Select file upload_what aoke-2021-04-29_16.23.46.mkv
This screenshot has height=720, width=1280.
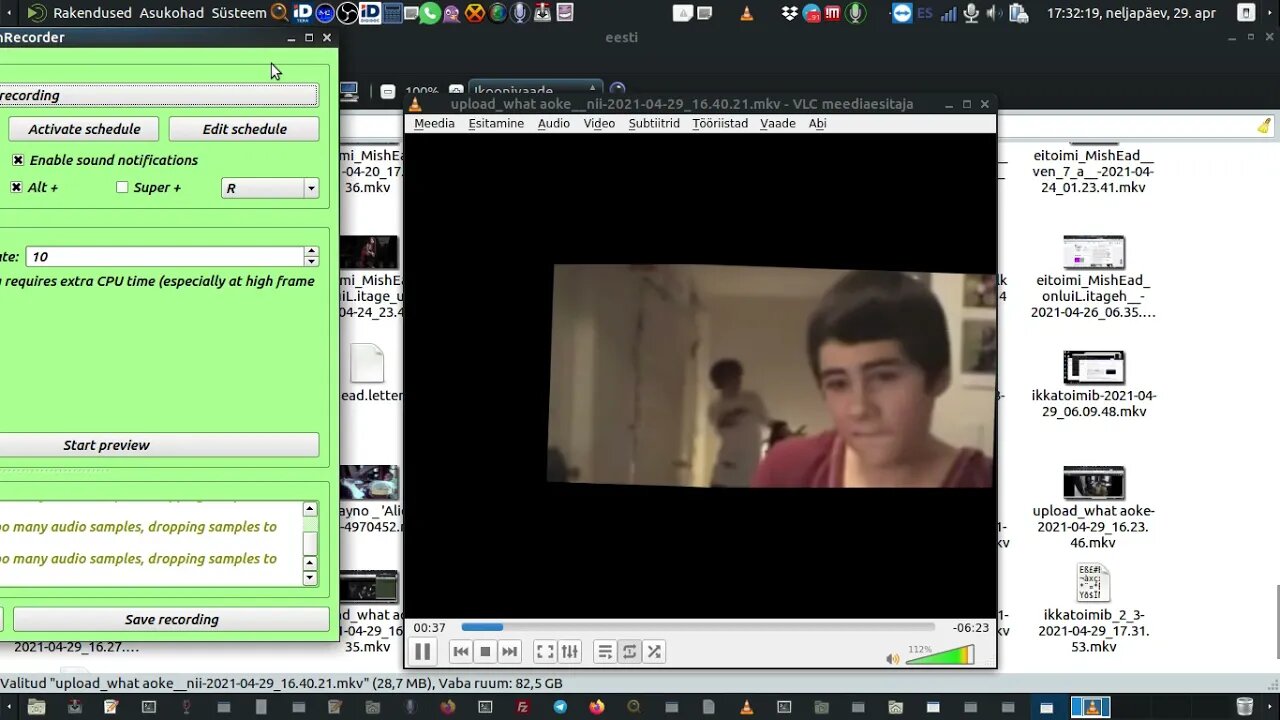coord(1093,508)
